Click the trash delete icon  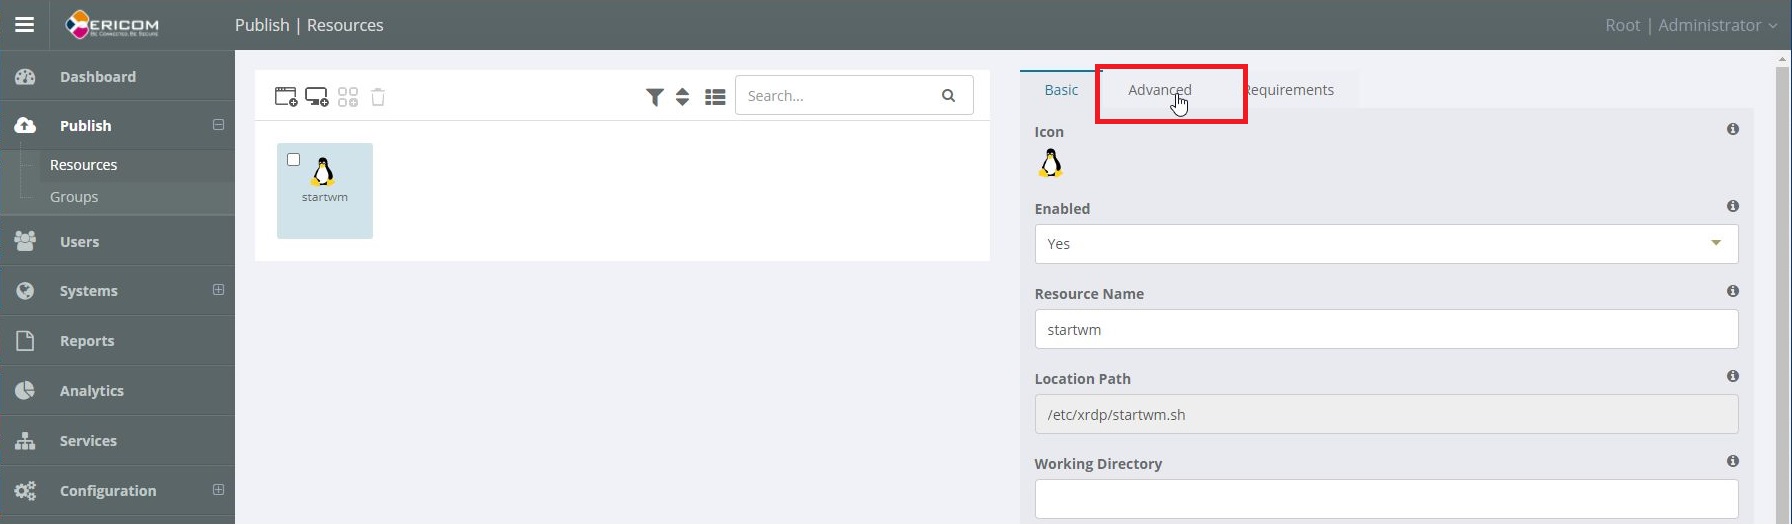pos(378,97)
